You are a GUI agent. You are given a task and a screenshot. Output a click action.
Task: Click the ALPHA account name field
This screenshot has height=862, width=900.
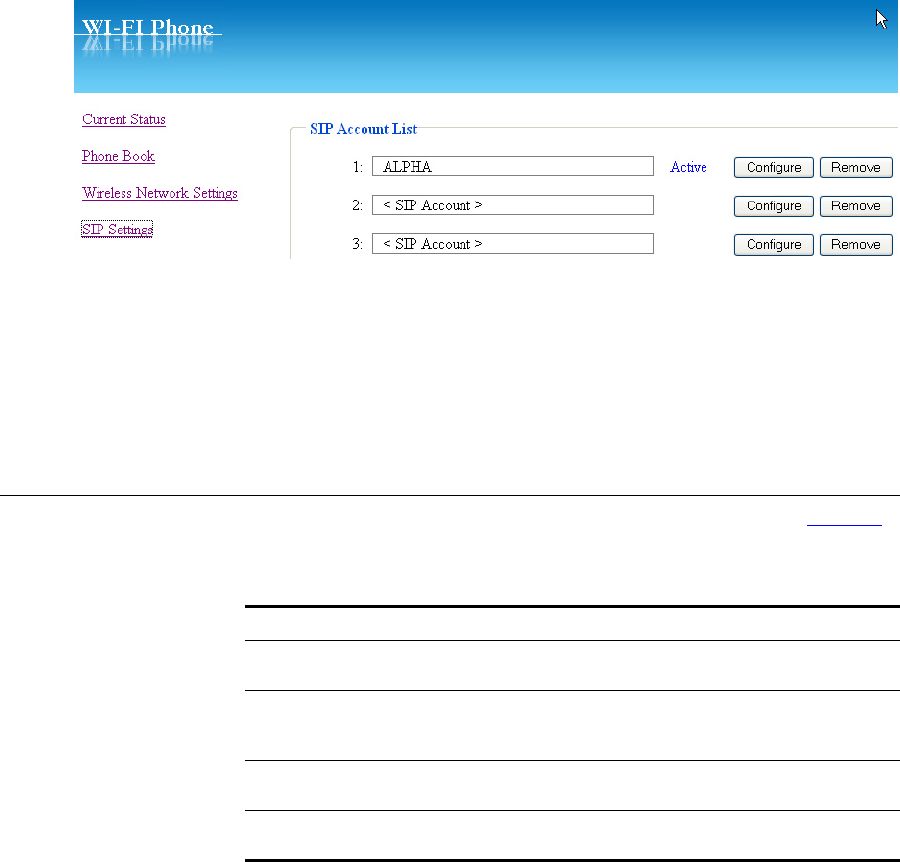tap(513, 166)
